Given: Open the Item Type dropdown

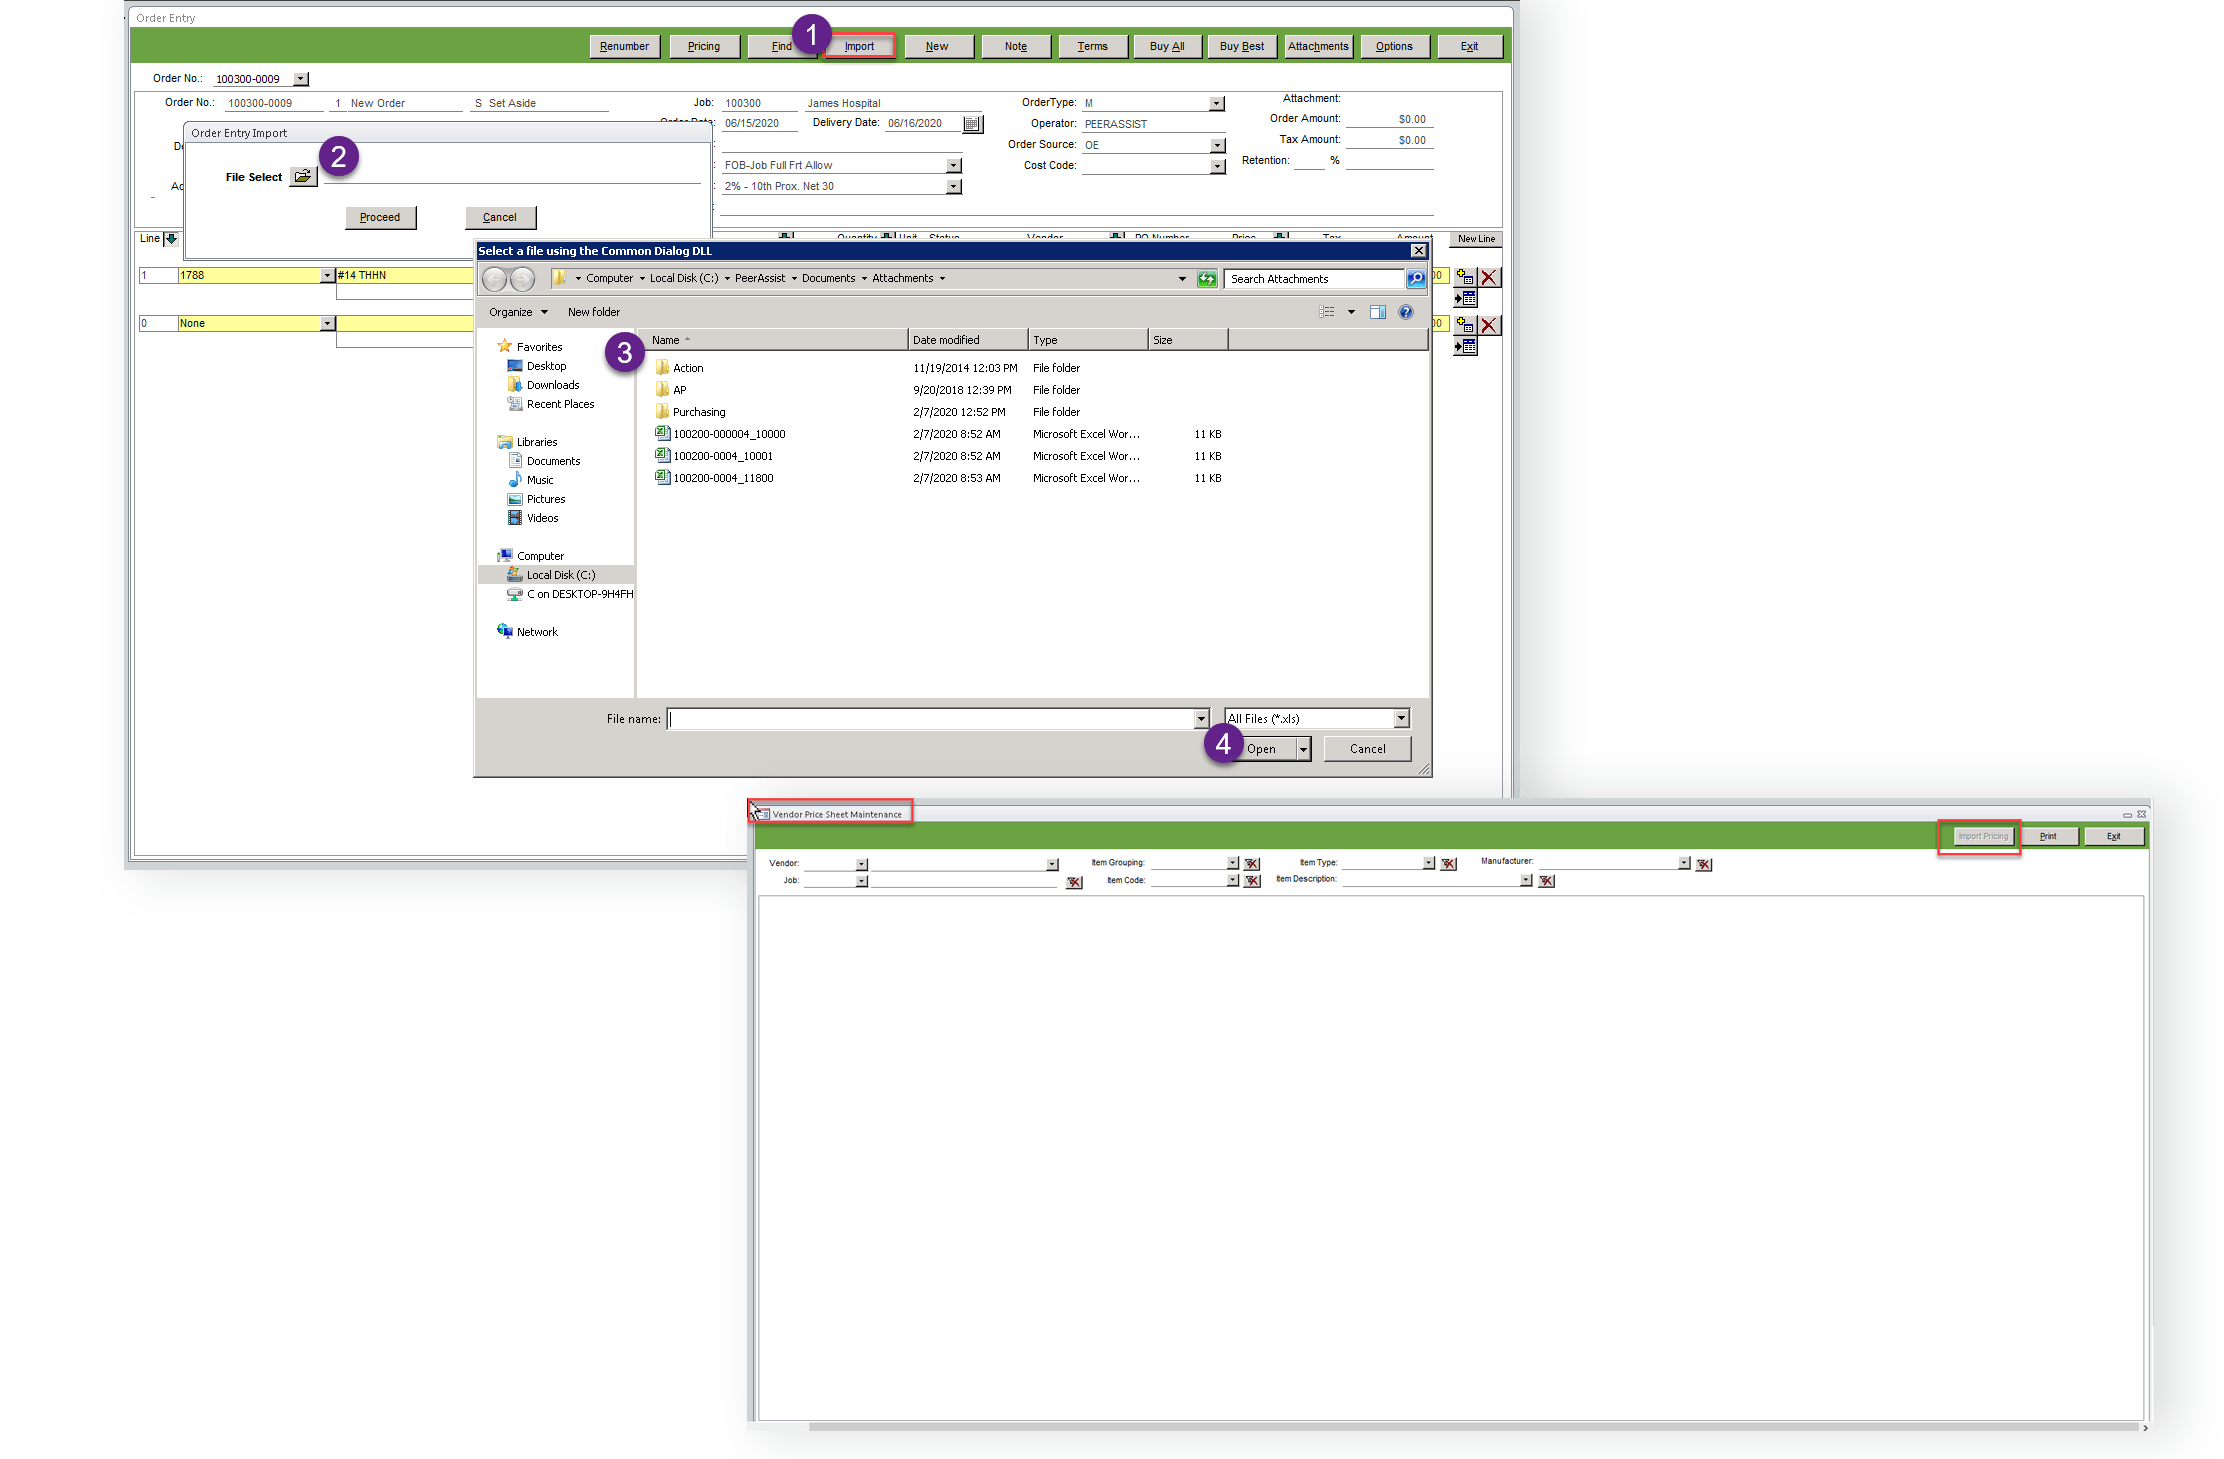Looking at the screenshot, I should tap(1428, 863).
